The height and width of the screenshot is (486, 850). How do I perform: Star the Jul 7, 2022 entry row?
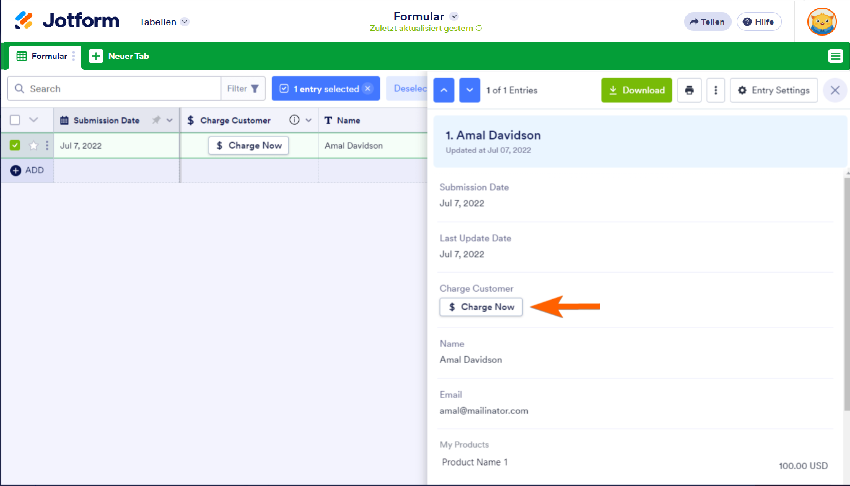coord(33,145)
